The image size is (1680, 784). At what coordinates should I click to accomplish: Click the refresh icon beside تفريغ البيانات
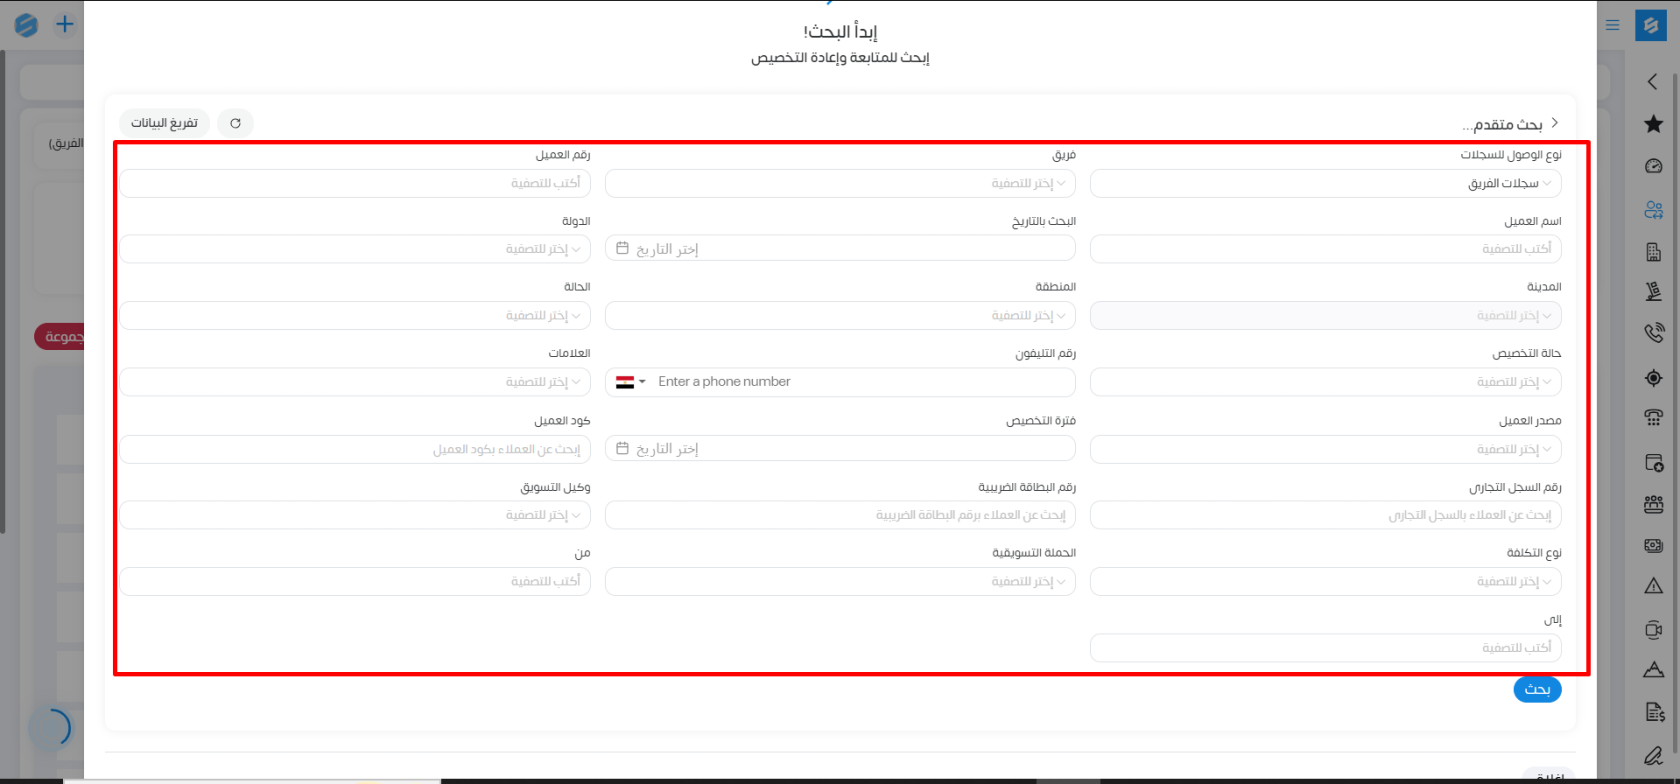click(236, 123)
